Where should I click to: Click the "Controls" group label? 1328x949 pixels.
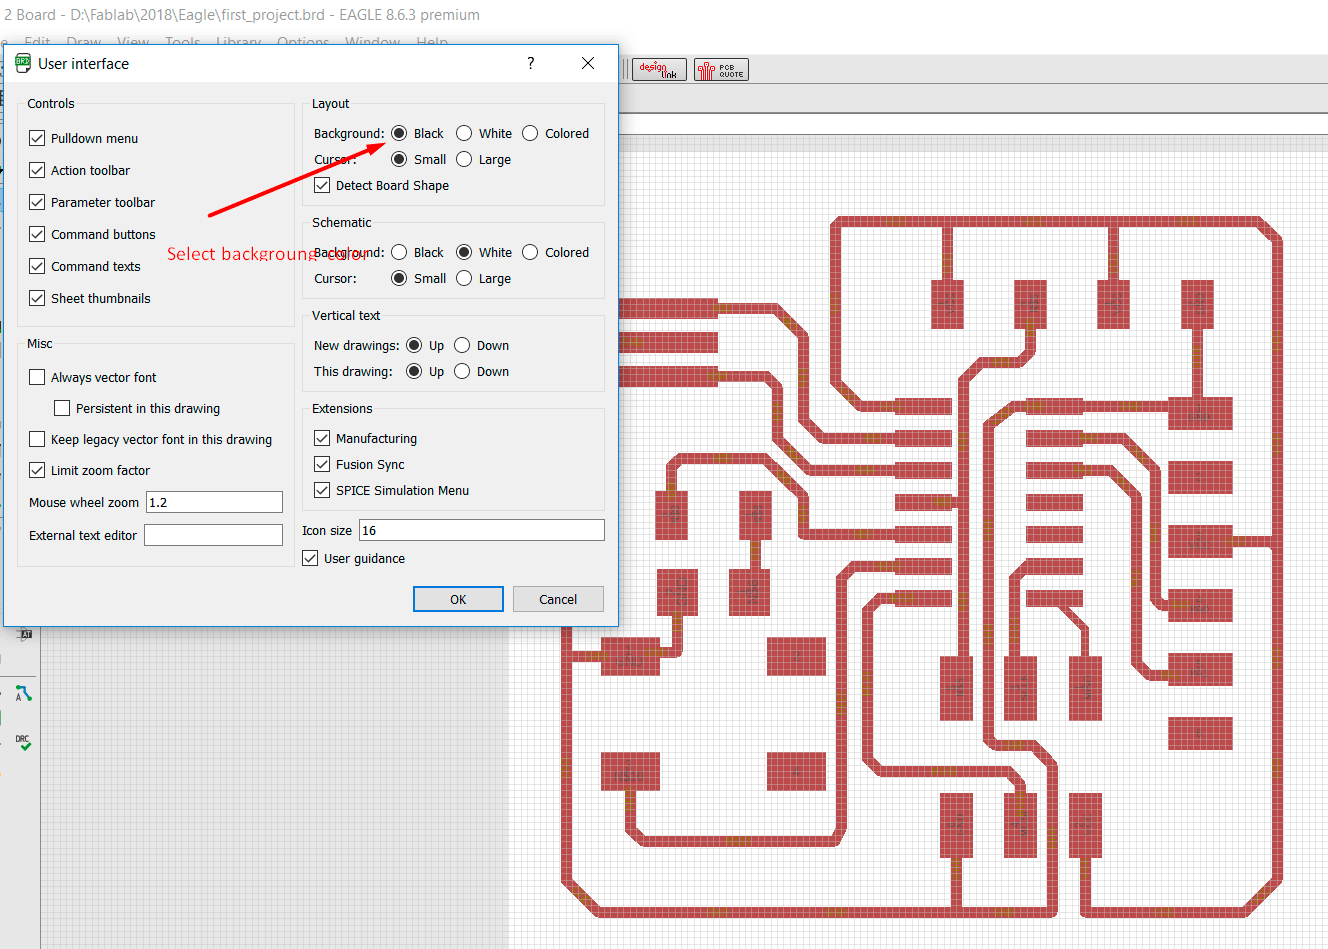pyautogui.click(x=51, y=103)
